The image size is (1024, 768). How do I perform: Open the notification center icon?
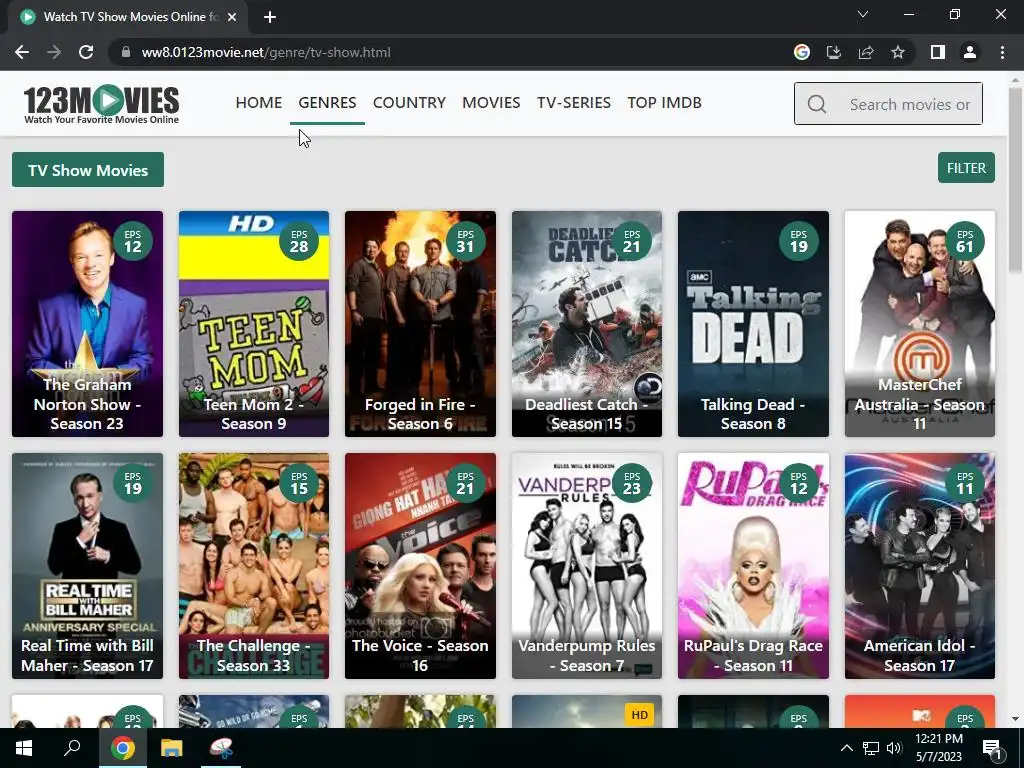coord(993,749)
